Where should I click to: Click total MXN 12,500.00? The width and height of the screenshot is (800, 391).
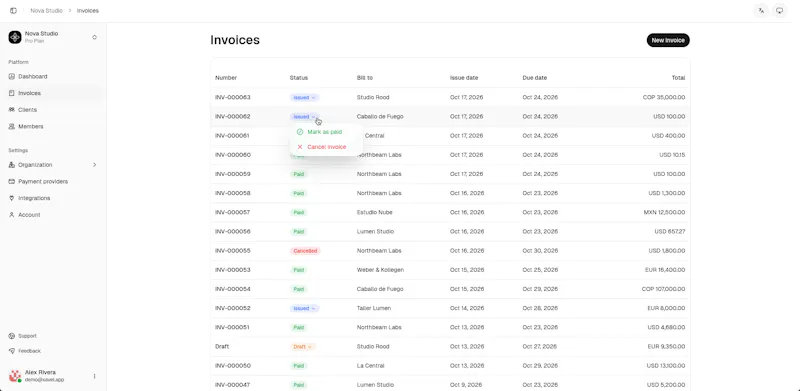coord(664,212)
